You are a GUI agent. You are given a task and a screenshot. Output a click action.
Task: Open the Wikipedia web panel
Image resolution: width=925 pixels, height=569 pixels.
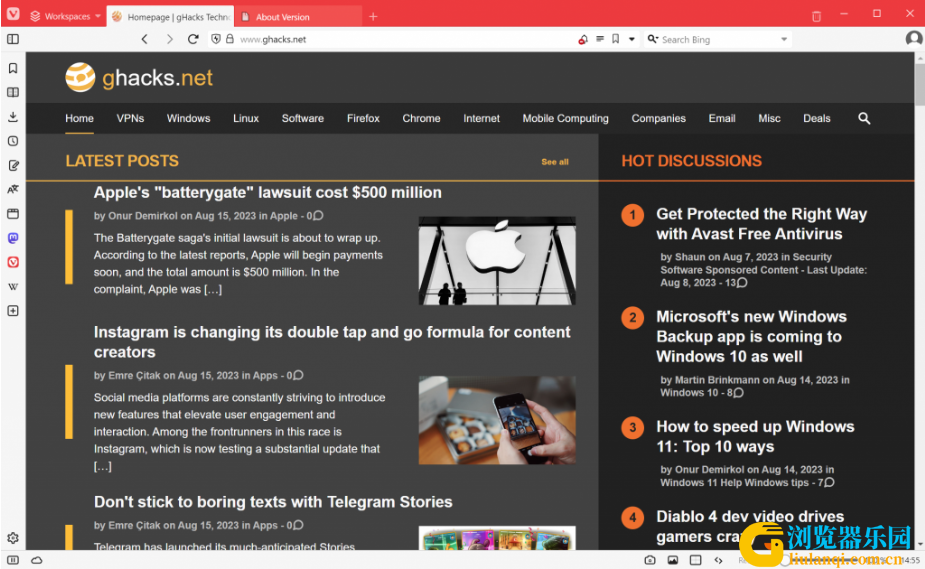[x=13, y=287]
